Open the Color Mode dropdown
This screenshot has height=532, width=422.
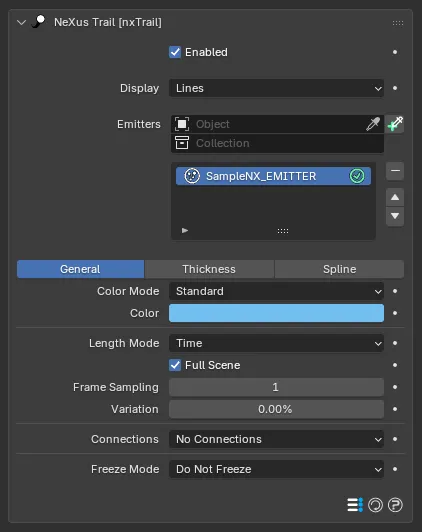click(x=276, y=291)
